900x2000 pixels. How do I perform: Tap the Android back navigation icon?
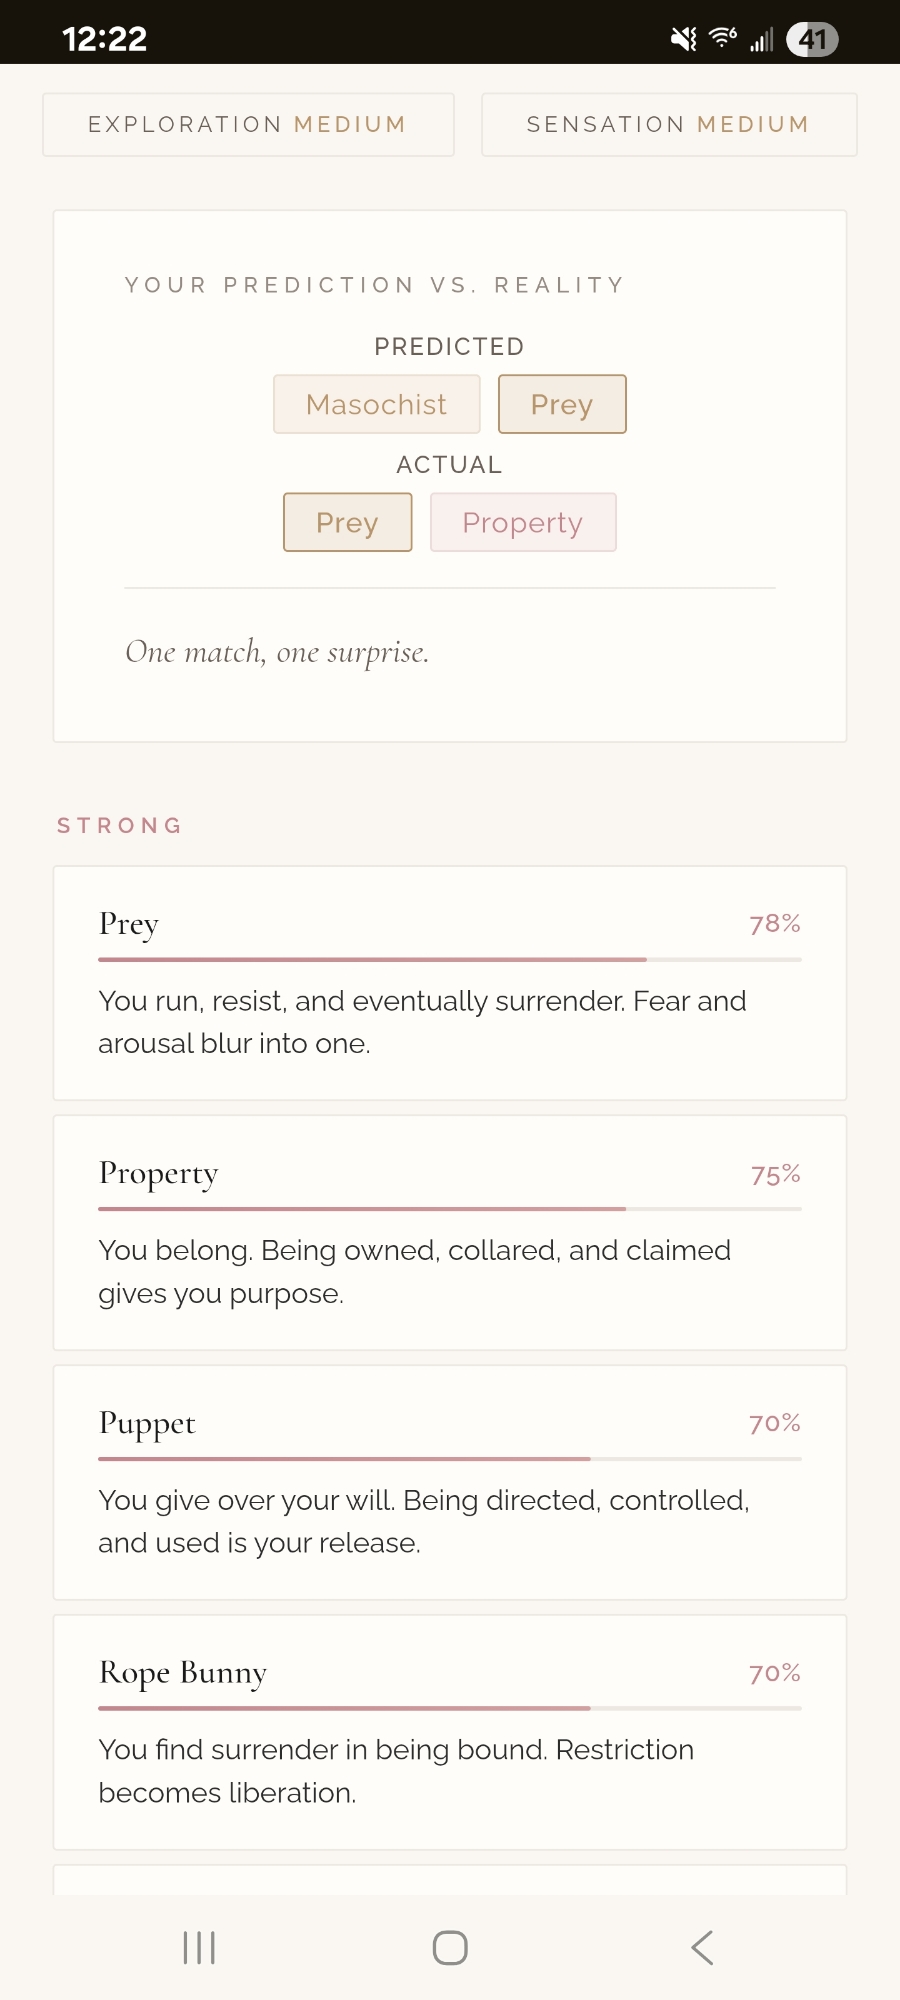(x=702, y=1947)
